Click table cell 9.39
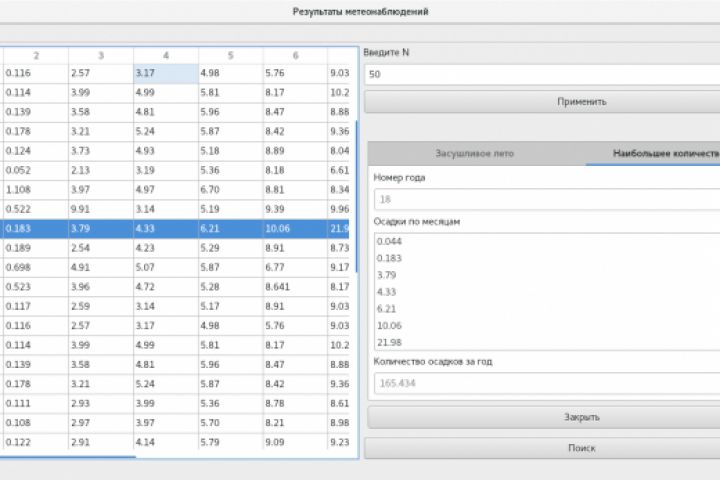This screenshot has width=720, height=480. (x=295, y=209)
